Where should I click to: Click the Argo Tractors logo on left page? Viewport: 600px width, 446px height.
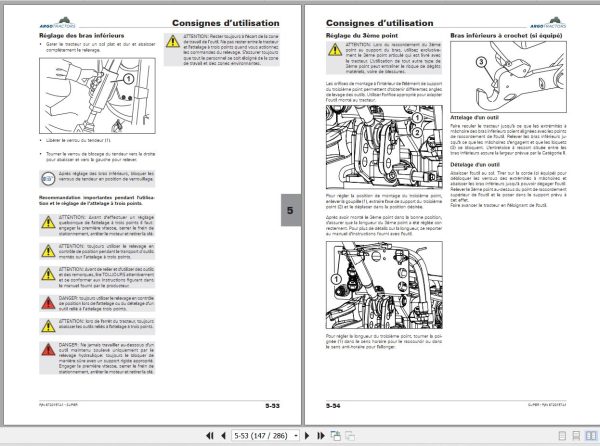click(x=57, y=23)
